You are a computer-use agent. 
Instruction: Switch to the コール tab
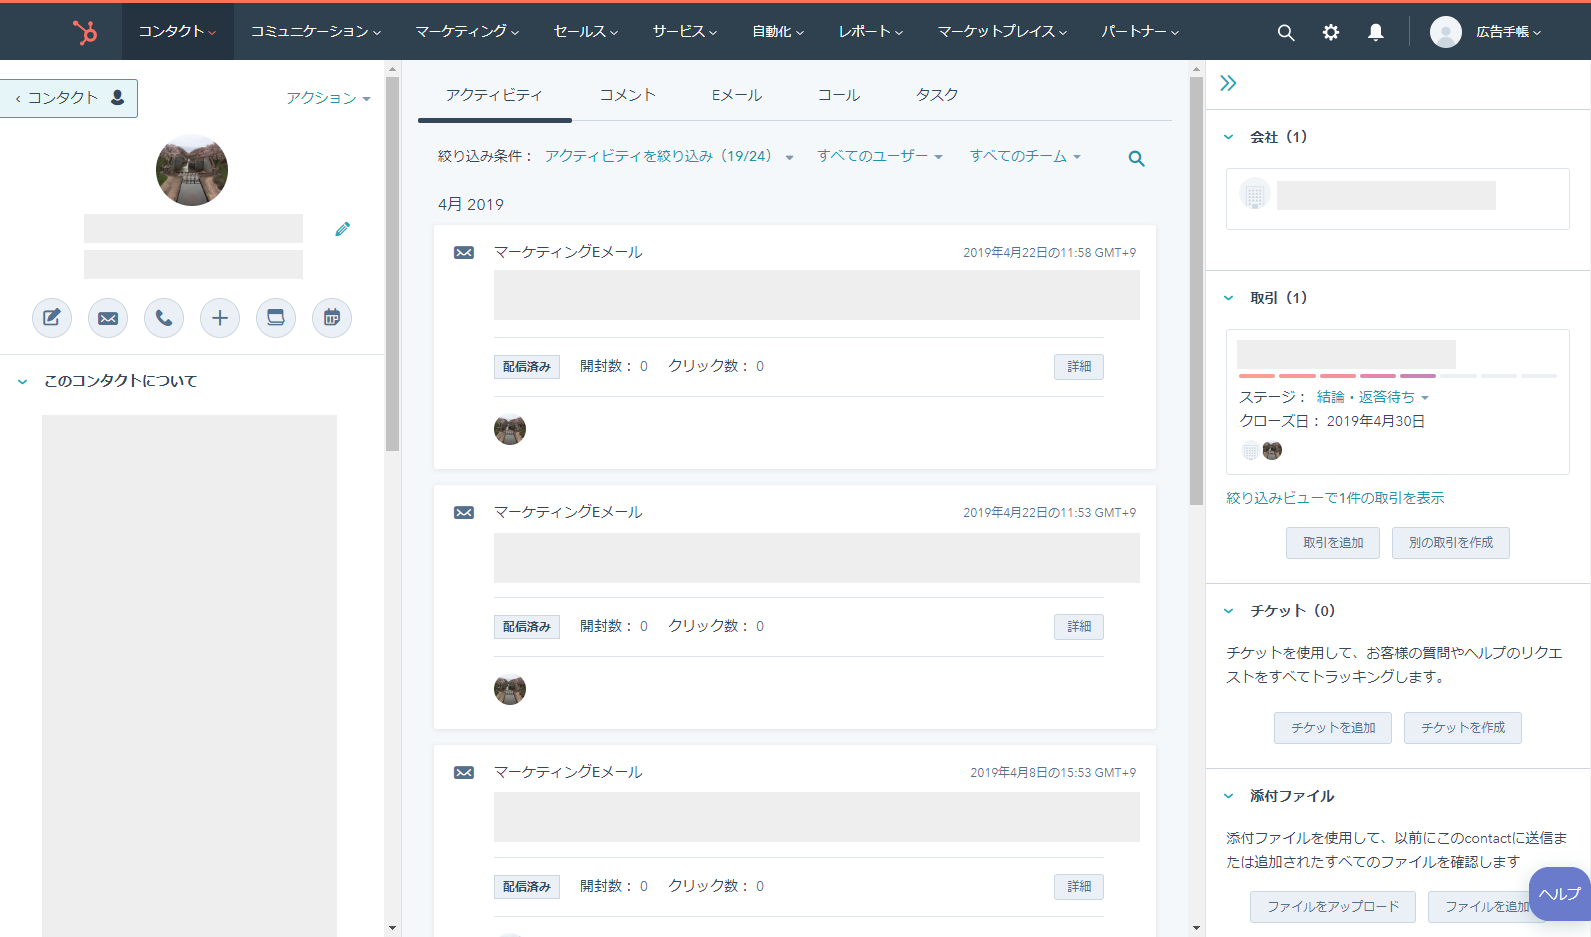(x=839, y=95)
